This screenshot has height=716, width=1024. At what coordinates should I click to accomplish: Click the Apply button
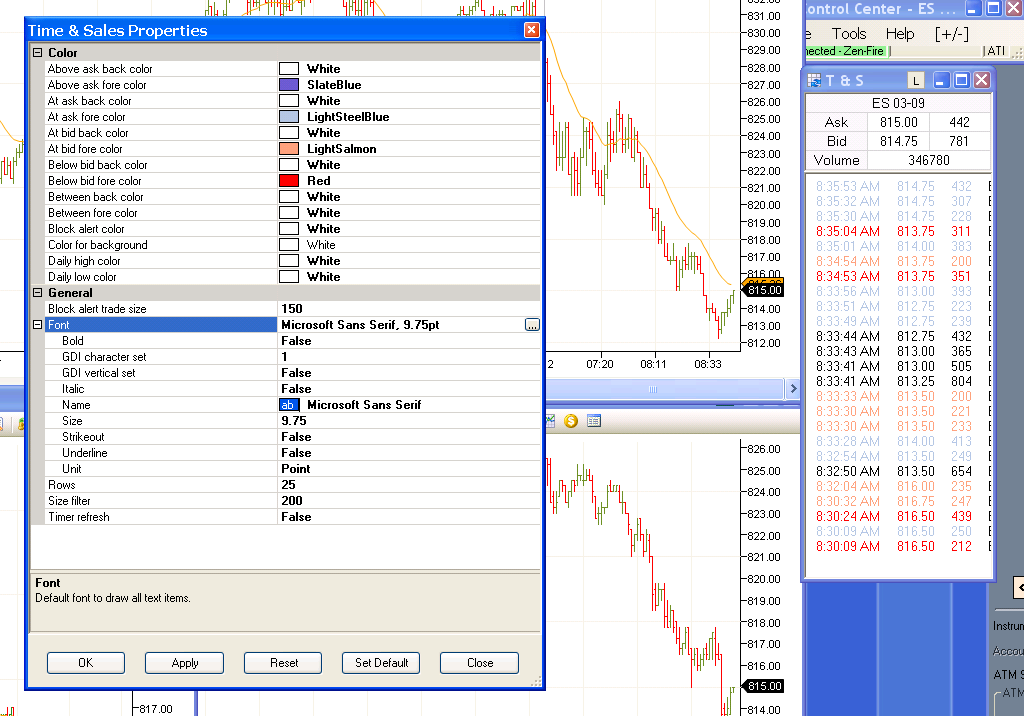[x=185, y=663]
